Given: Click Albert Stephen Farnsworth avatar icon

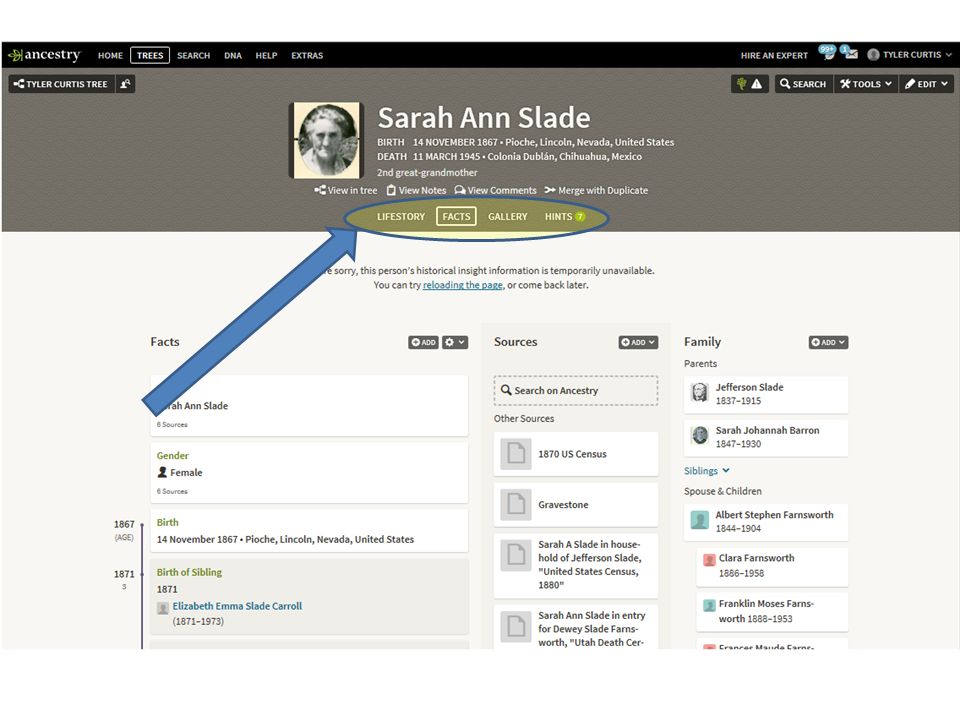Looking at the screenshot, I should [700, 520].
